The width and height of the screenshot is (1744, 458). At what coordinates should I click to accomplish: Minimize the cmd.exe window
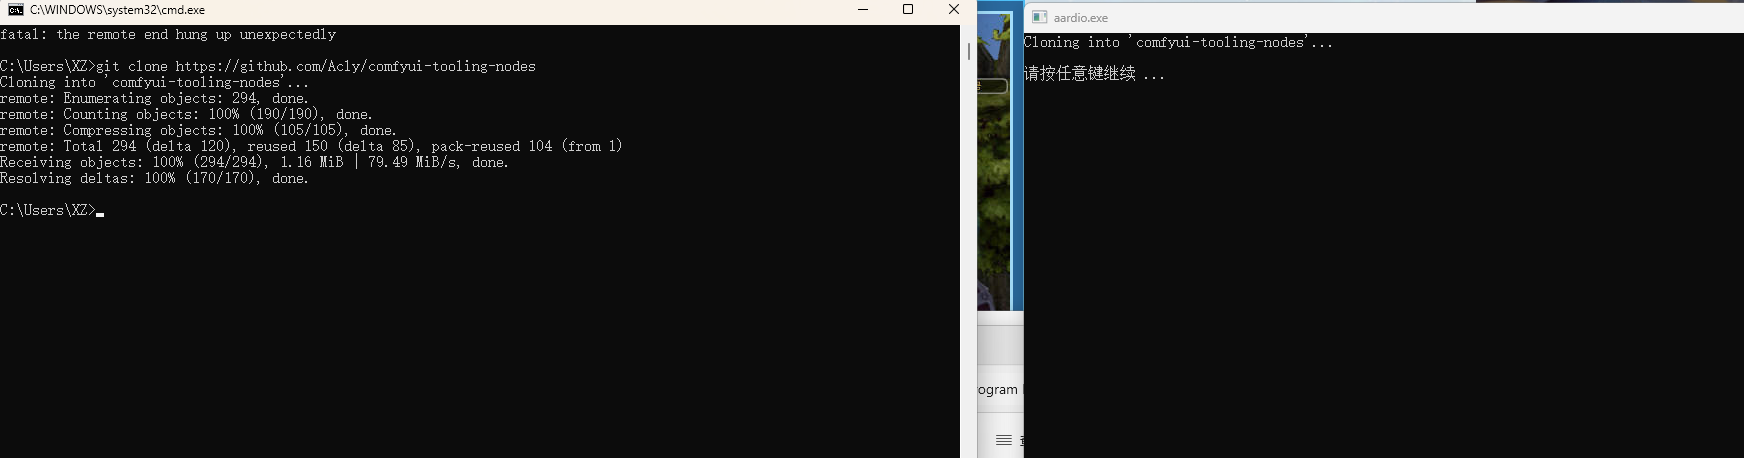[864, 10]
